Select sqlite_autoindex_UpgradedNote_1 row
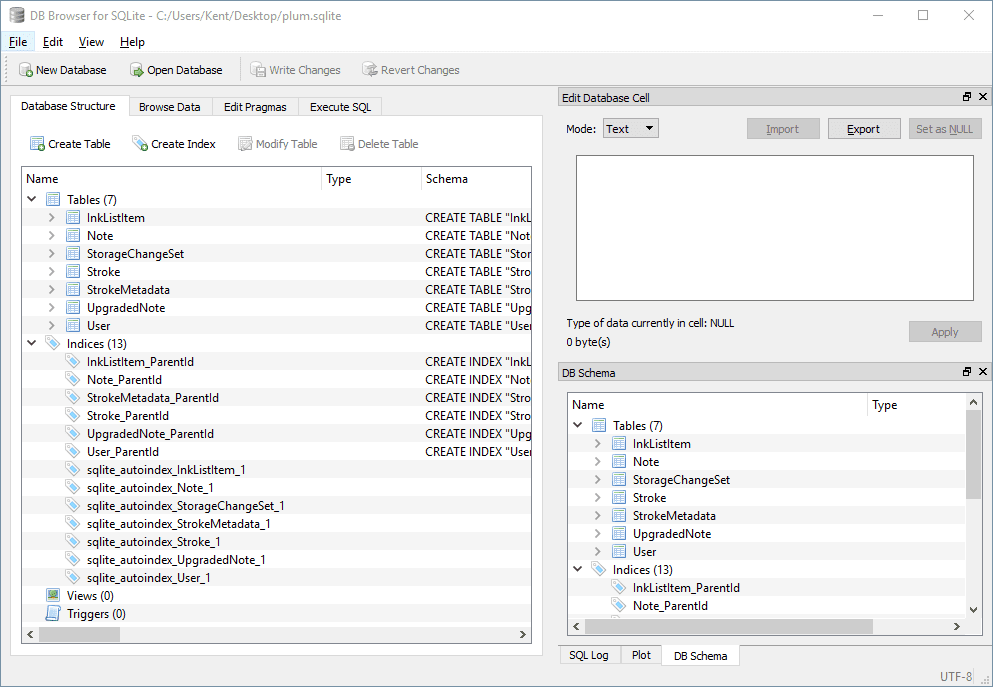This screenshot has width=993, height=687. tap(276, 560)
